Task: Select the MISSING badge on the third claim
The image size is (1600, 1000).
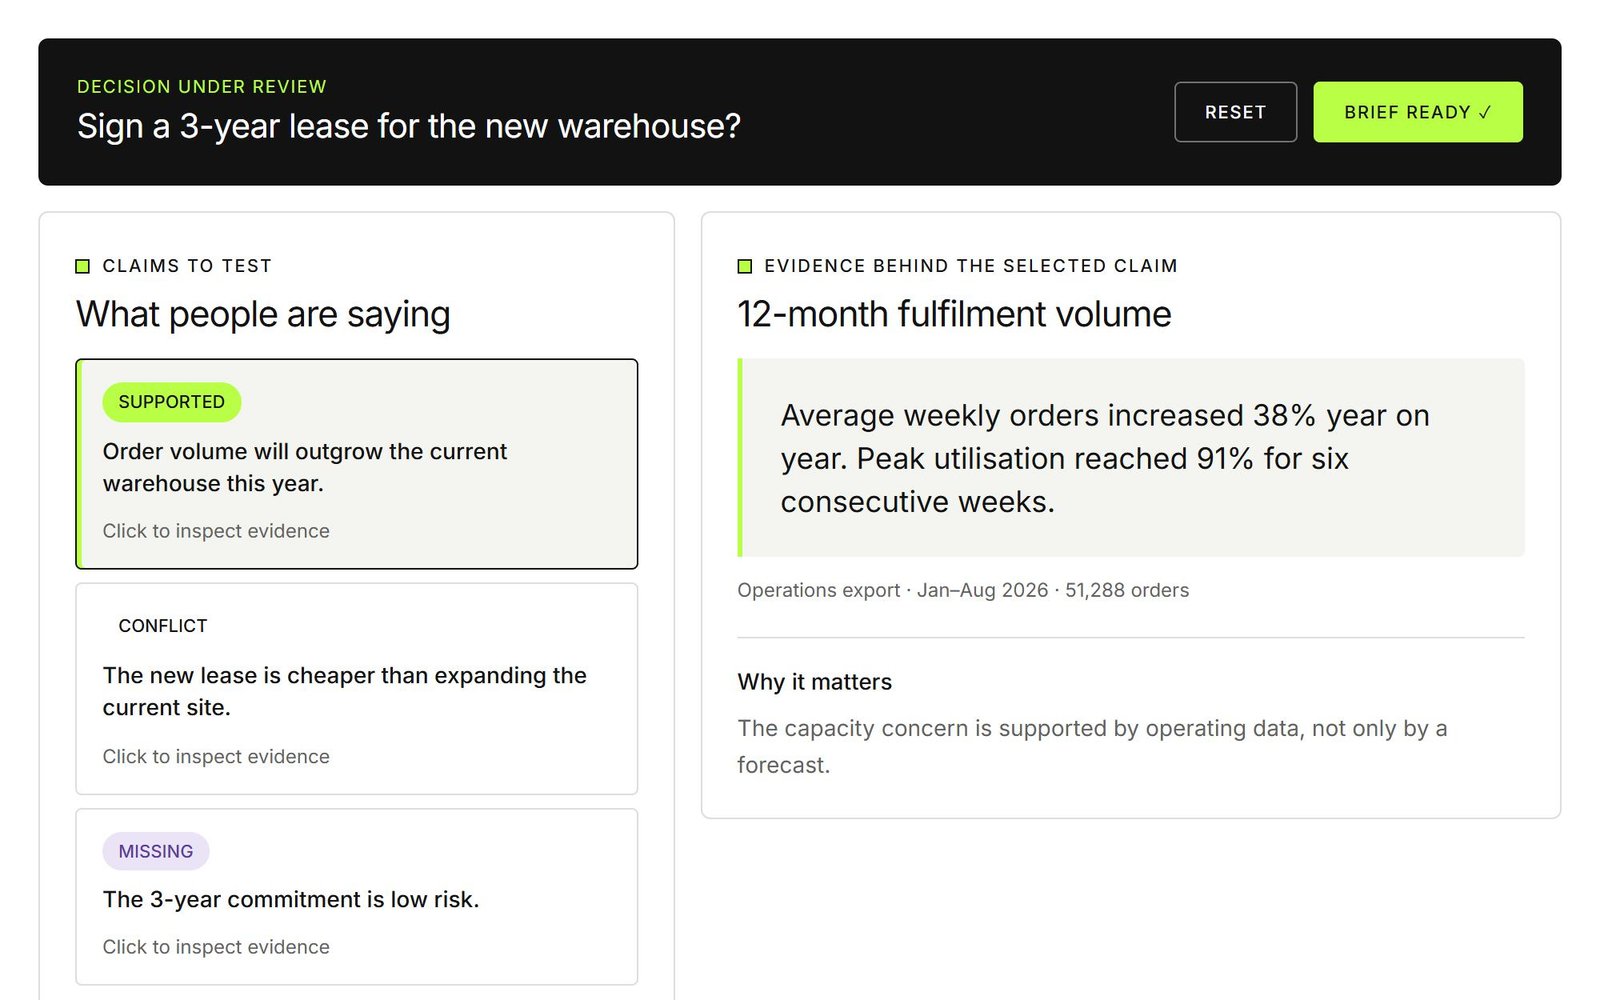Action: (156, 851)
